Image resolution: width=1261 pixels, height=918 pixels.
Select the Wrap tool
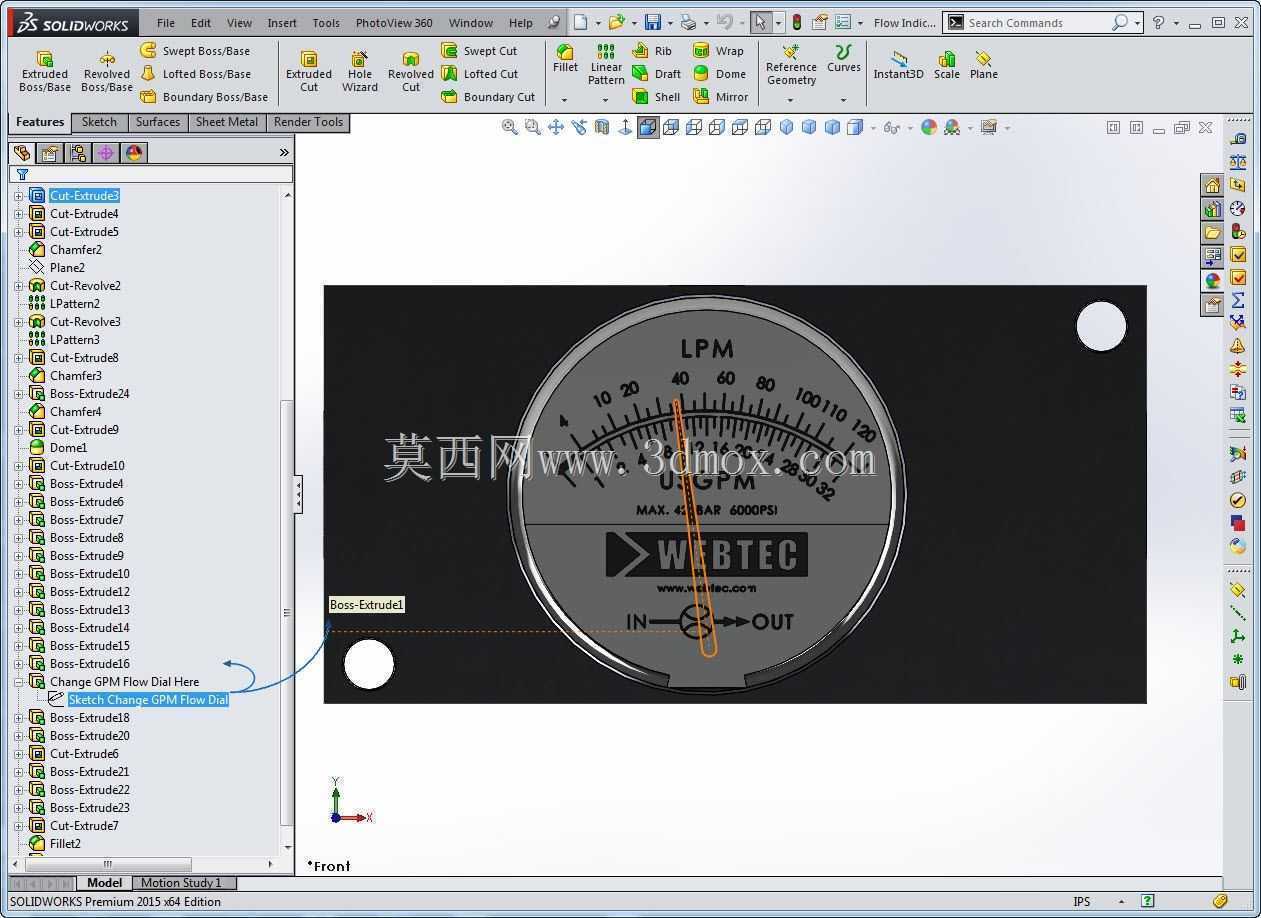719,50
